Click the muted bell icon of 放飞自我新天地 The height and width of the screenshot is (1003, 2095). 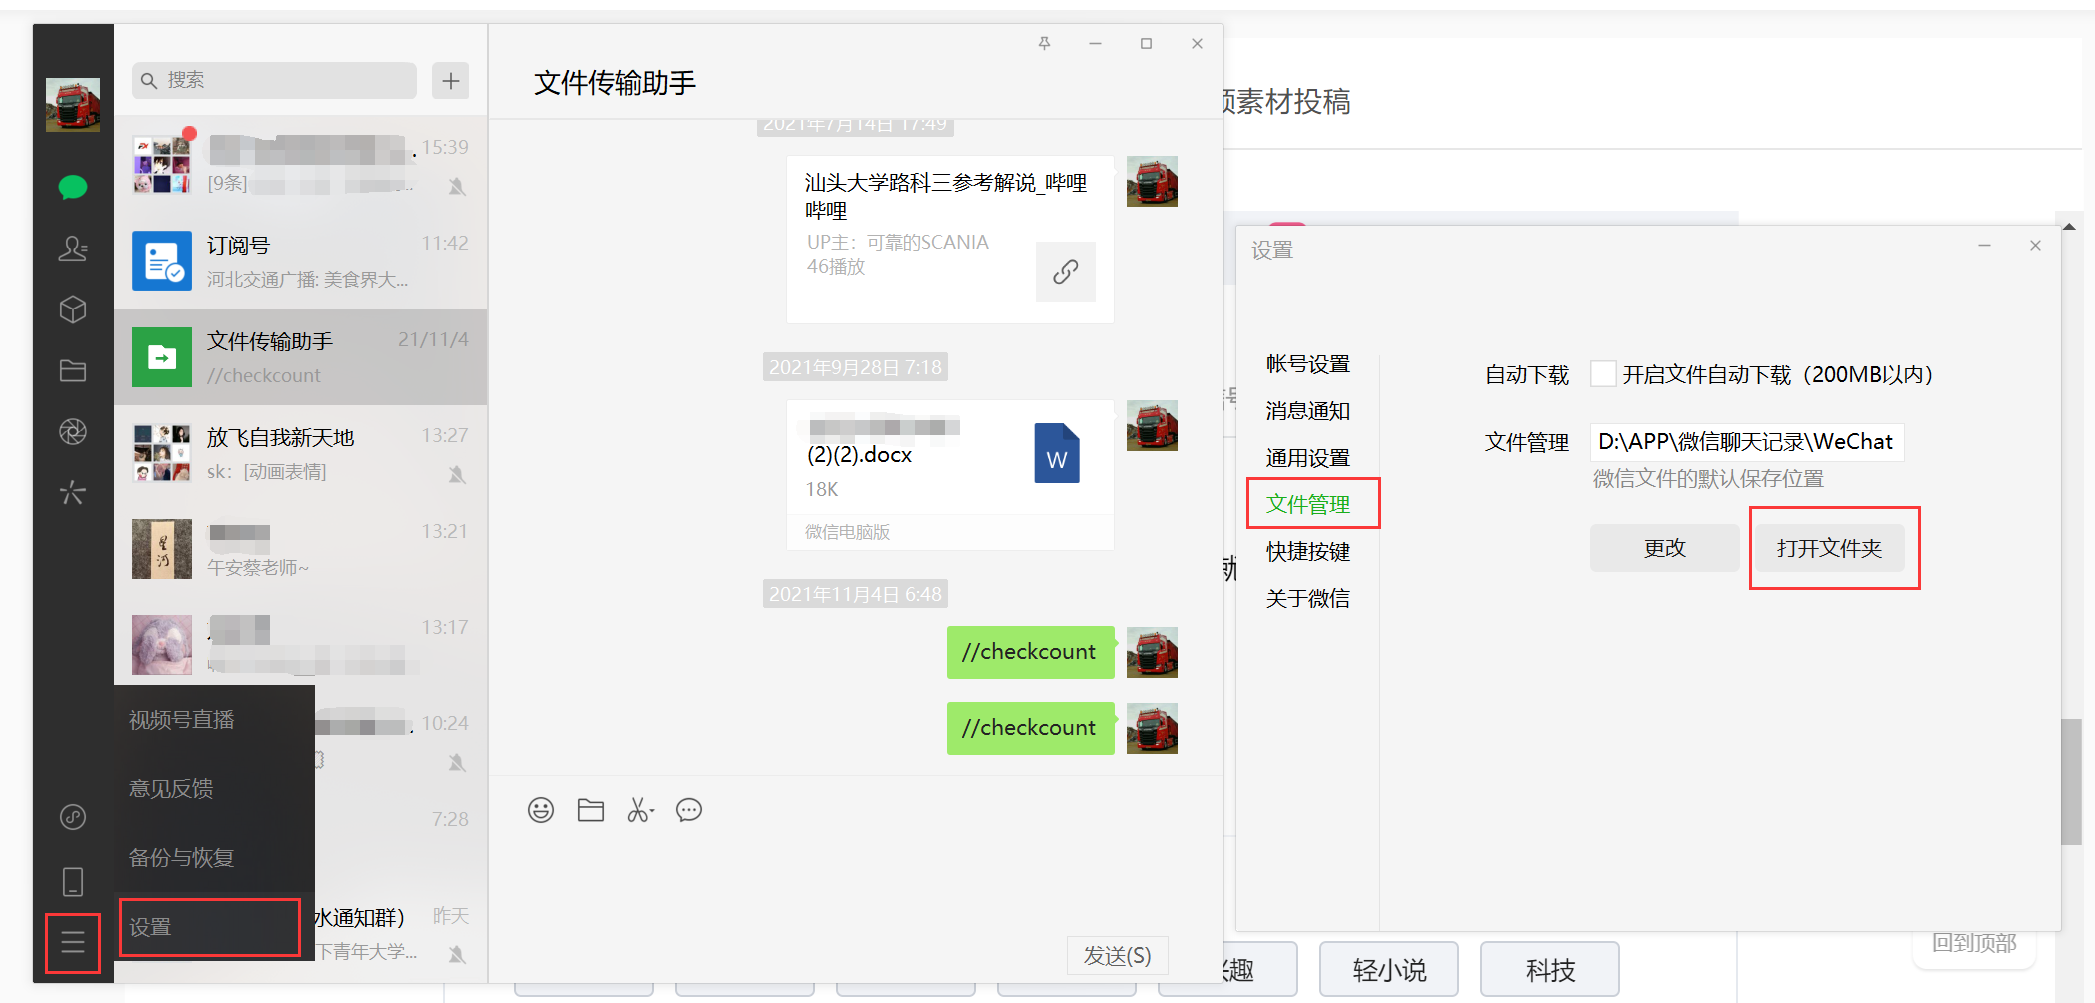(457, 474)
